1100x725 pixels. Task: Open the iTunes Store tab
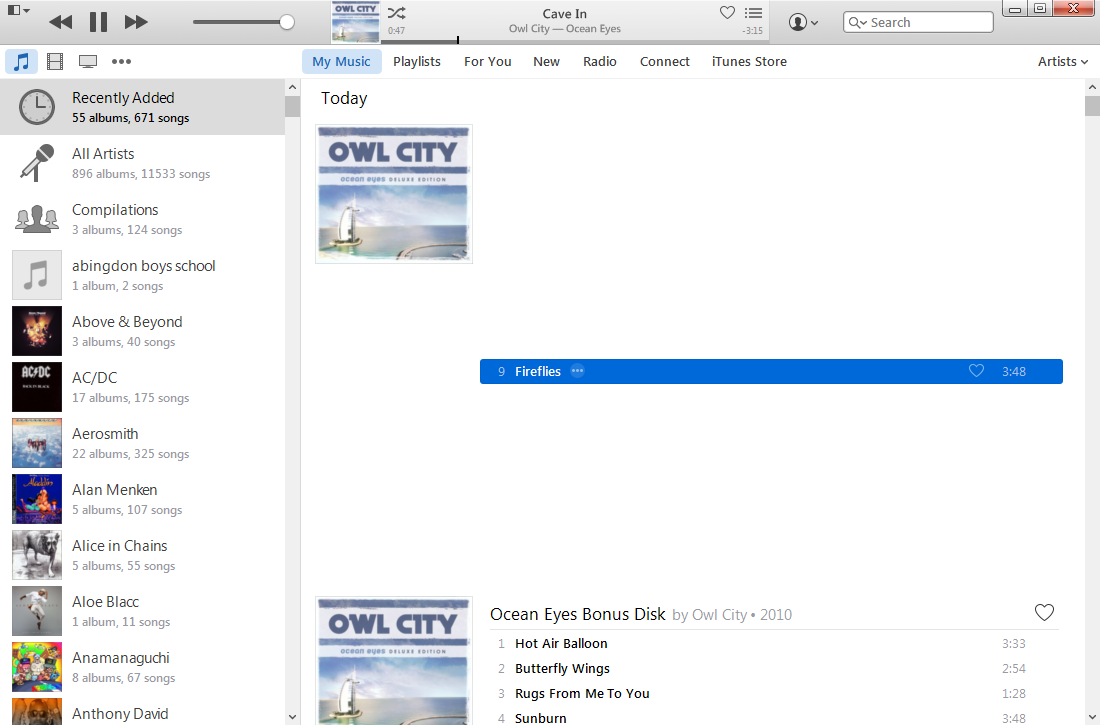tap(749, 62)
